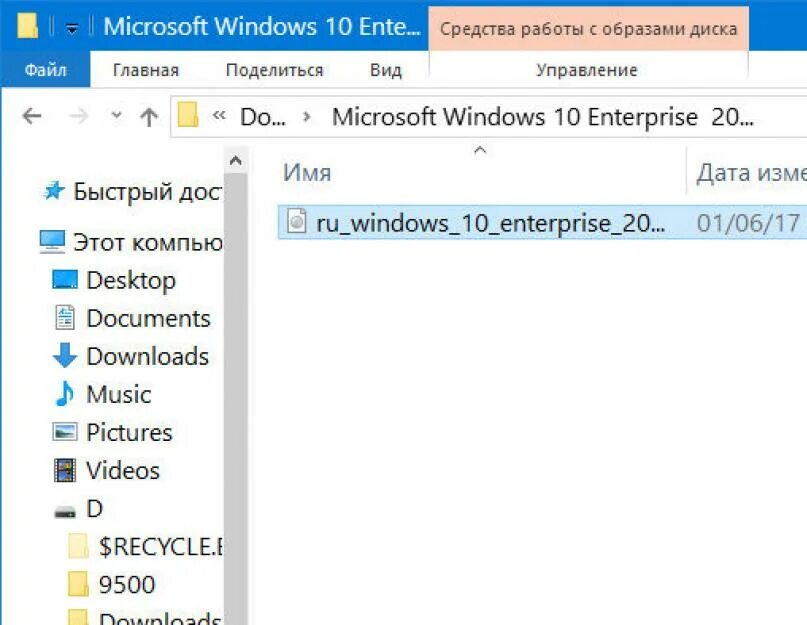Click the Videos film strip icon

coord(65,470)
